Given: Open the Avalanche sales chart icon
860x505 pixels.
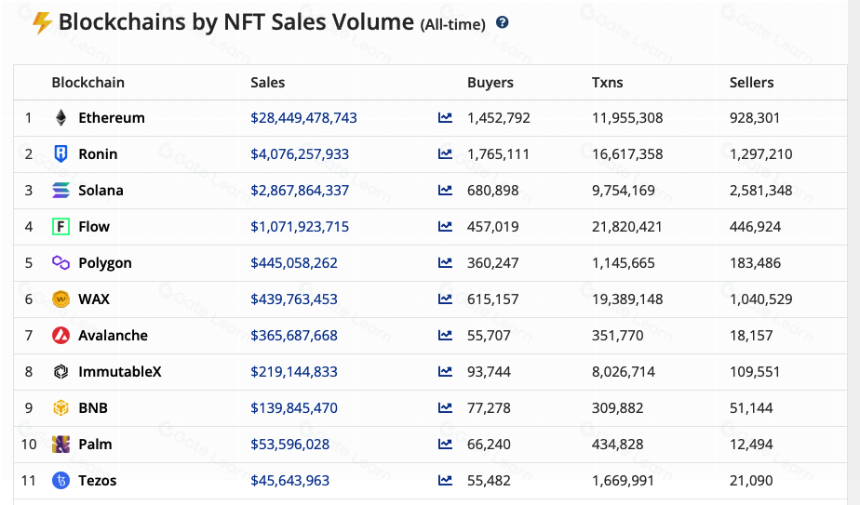Looking at the screenshot, I should [445, 334].
